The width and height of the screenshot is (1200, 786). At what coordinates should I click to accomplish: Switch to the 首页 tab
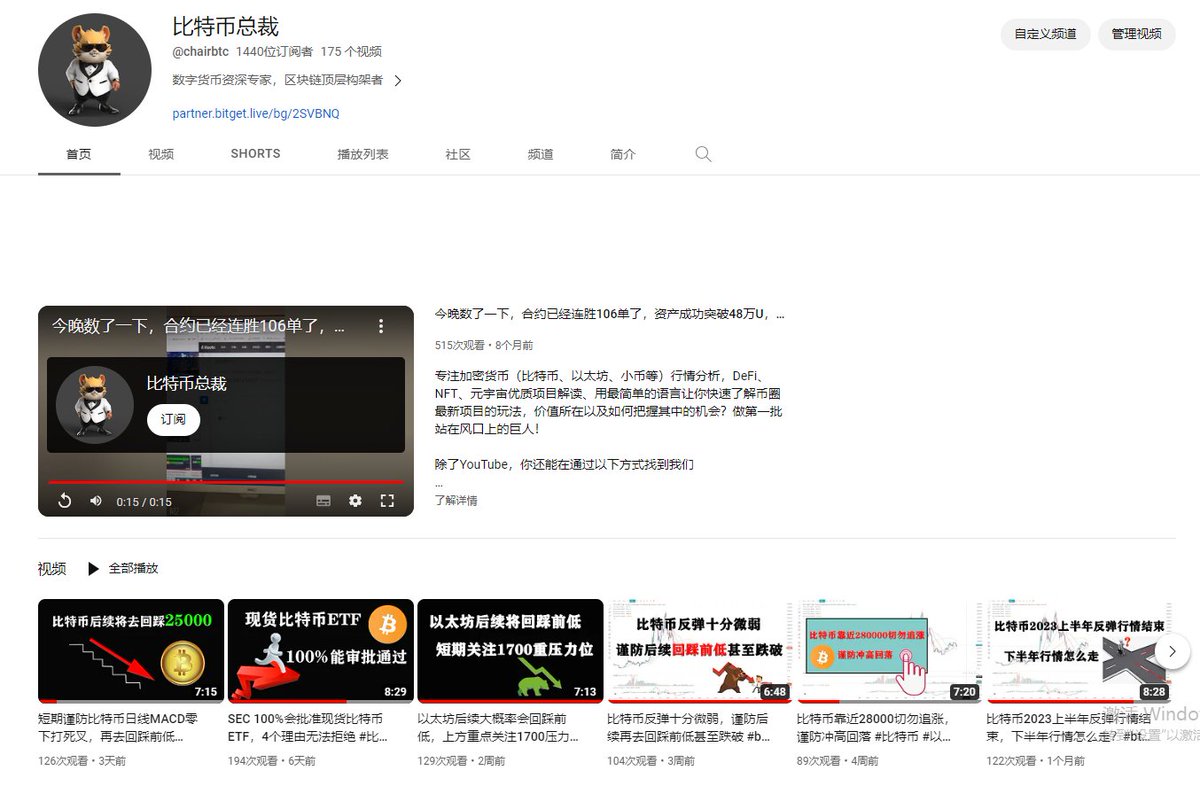pyautogui.click(x=79, y=154)
